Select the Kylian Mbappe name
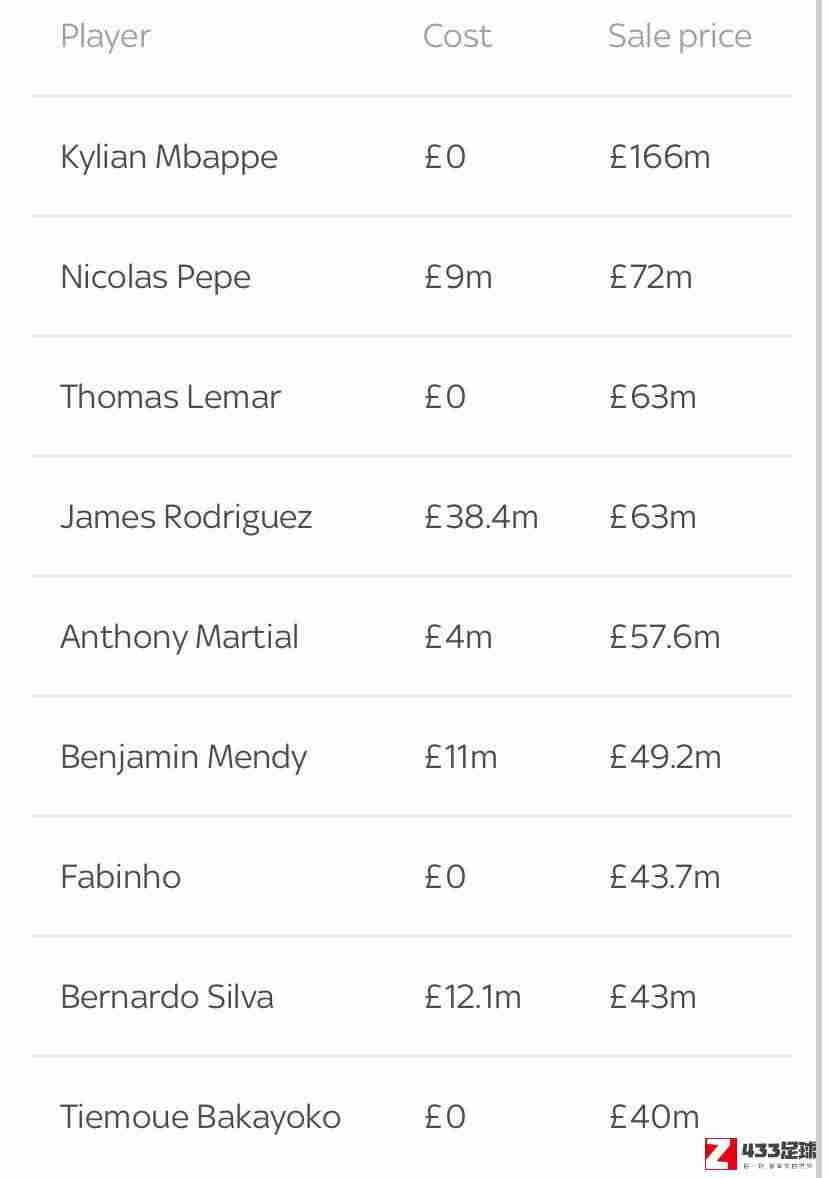The height and width of the screenshot is (1178, 828). [x=169, y=158]
